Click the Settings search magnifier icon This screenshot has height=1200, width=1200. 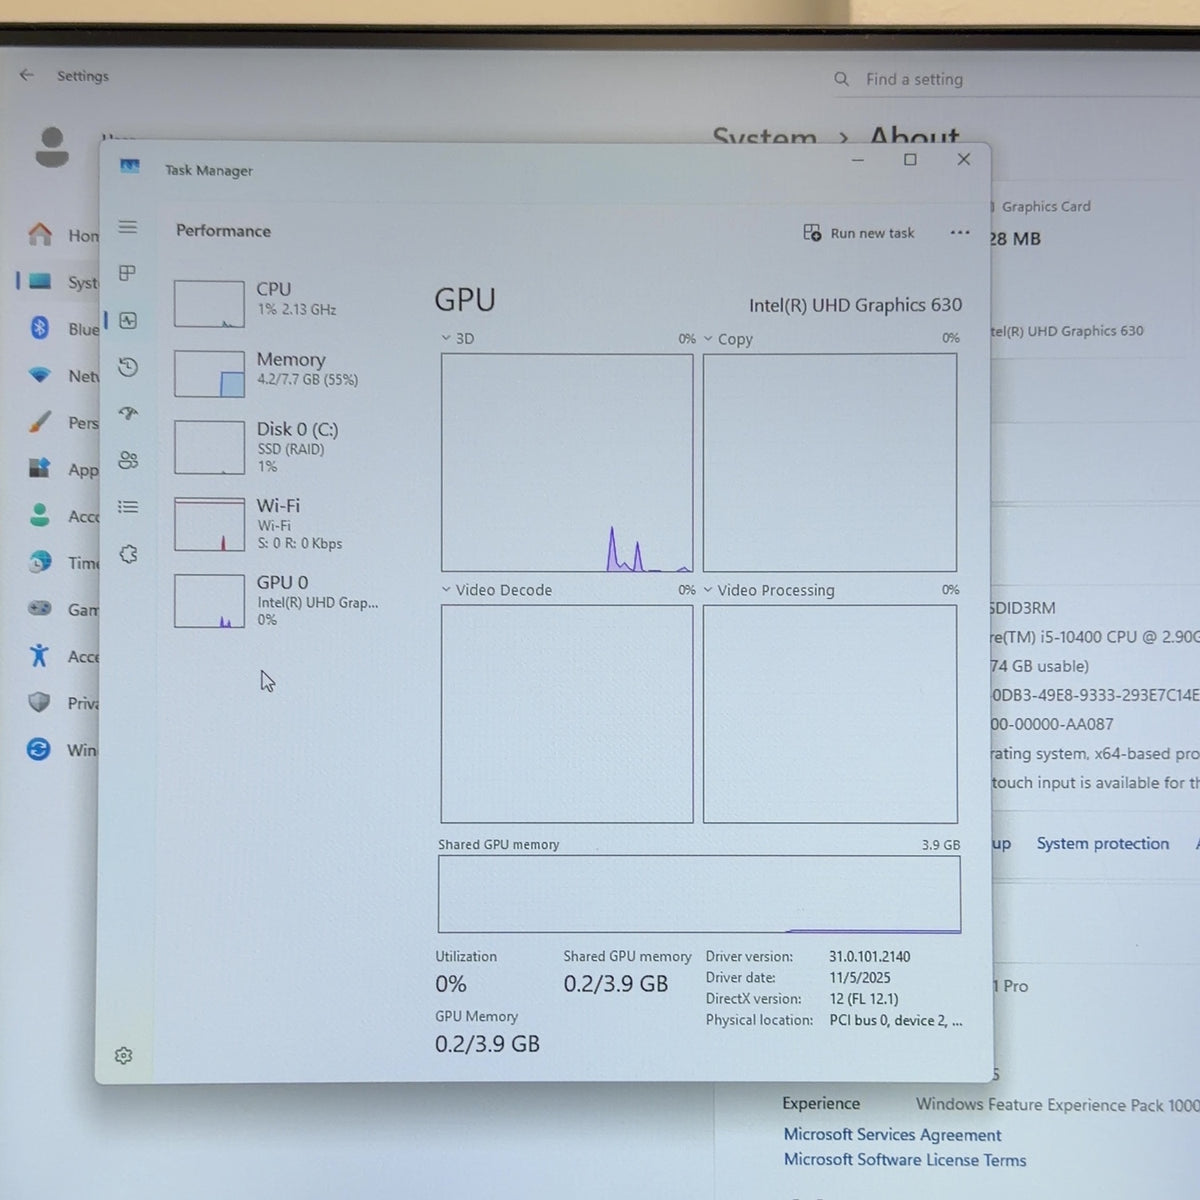(842, 79)
